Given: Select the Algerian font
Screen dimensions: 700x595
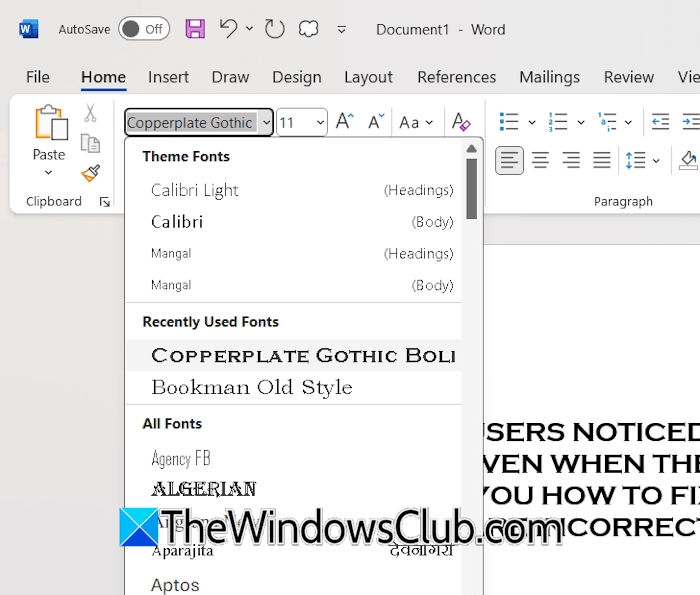Looking at the screenshot, I should coord(294,490).
